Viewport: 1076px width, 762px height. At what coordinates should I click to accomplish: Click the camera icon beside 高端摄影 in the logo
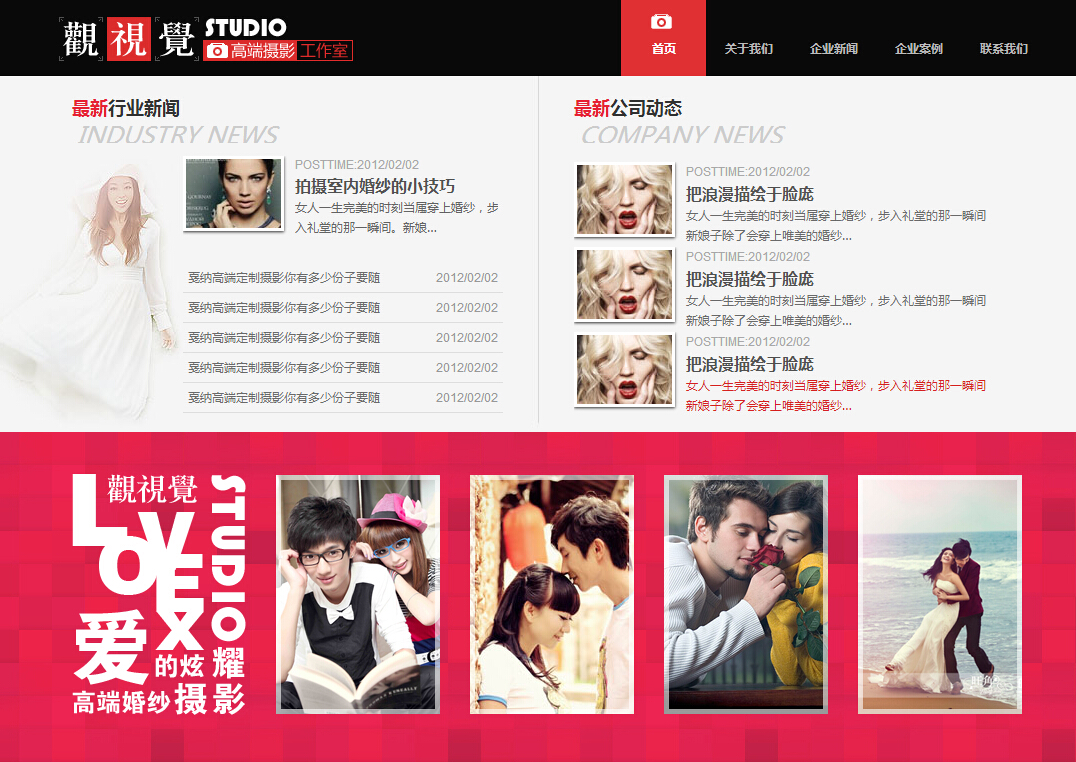[x=217, y=51]
